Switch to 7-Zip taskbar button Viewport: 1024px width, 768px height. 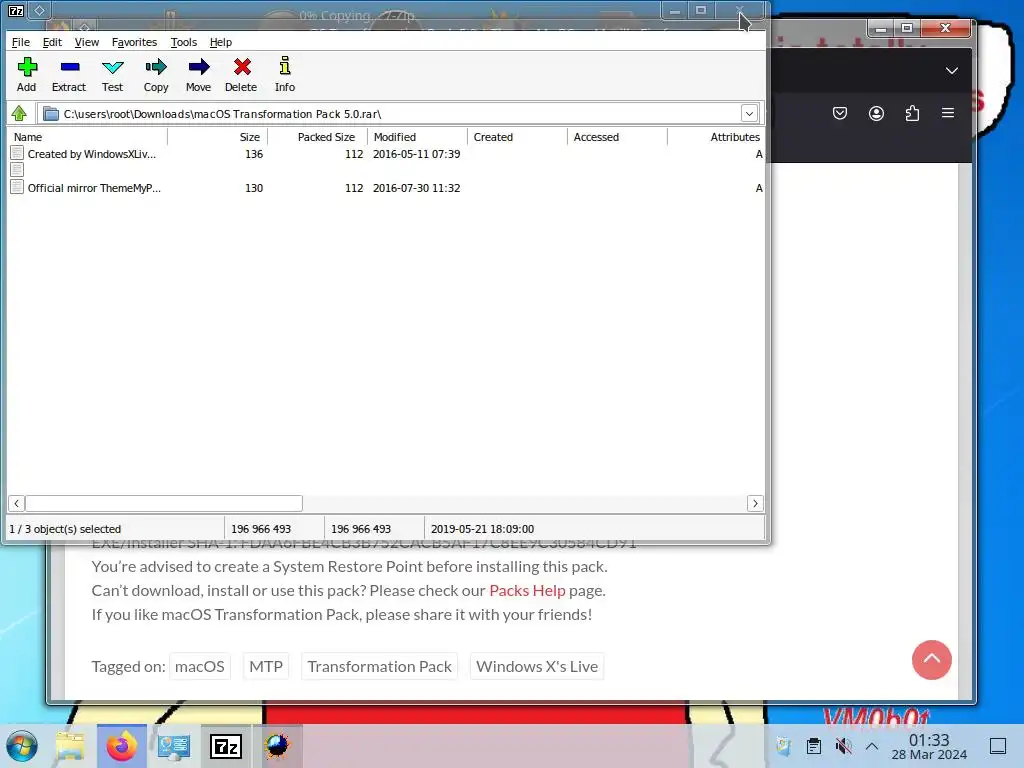[226, 746]
